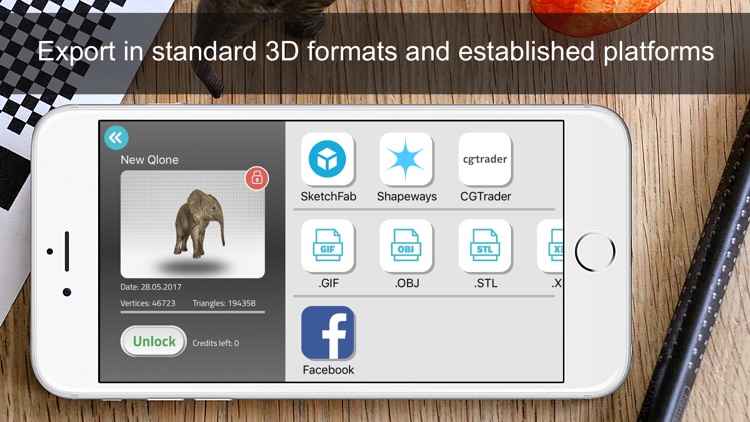750x422 pixels.
Task: Export to Shapeways
Action: pos(406,159)
